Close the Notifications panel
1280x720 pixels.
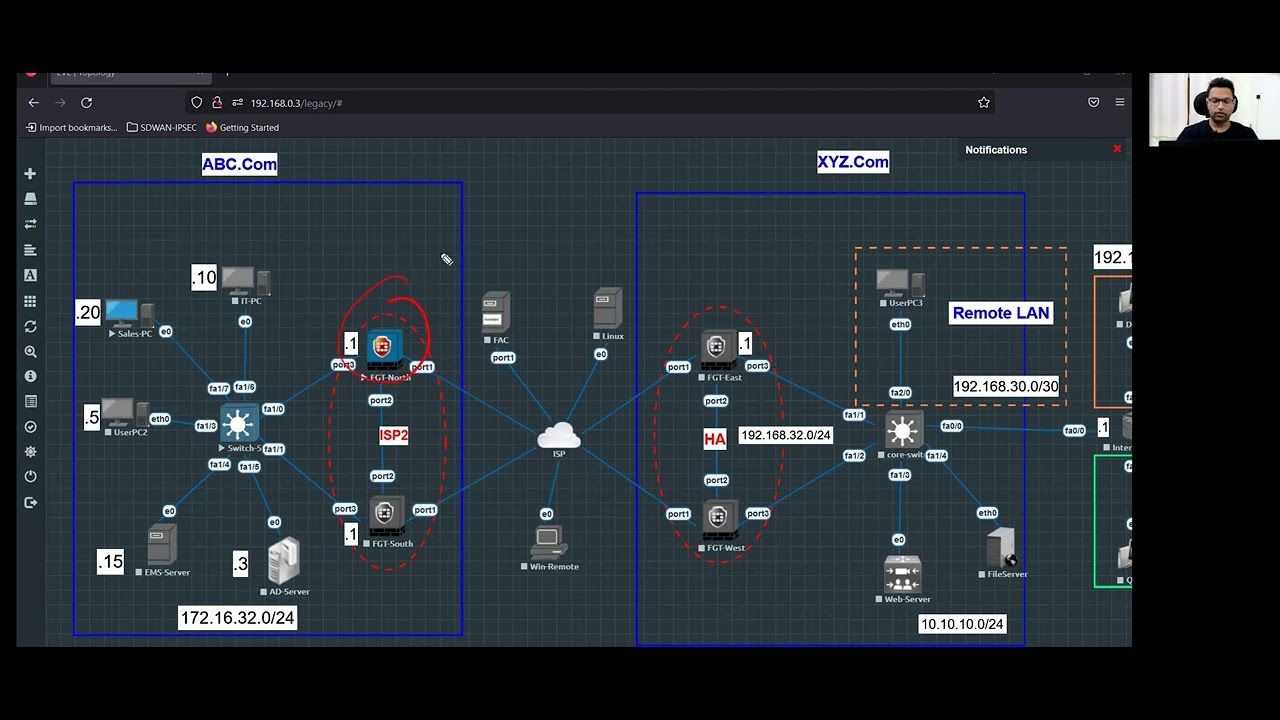point(1117,149)
